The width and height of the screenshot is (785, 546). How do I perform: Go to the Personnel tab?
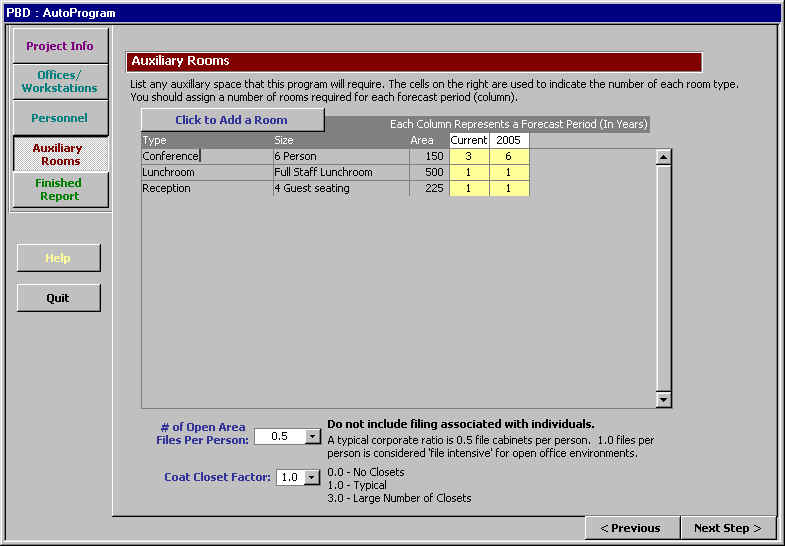[60, 118]
